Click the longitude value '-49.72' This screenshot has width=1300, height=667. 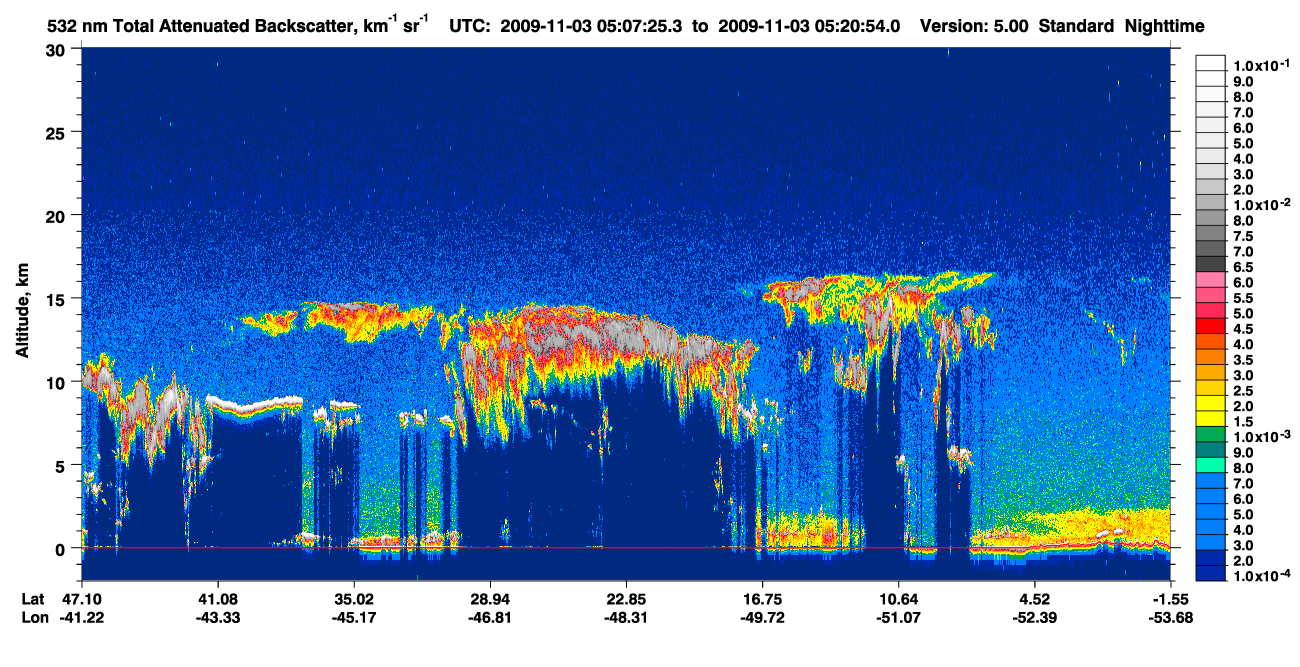pyautogui.click(x=762, y=617)
